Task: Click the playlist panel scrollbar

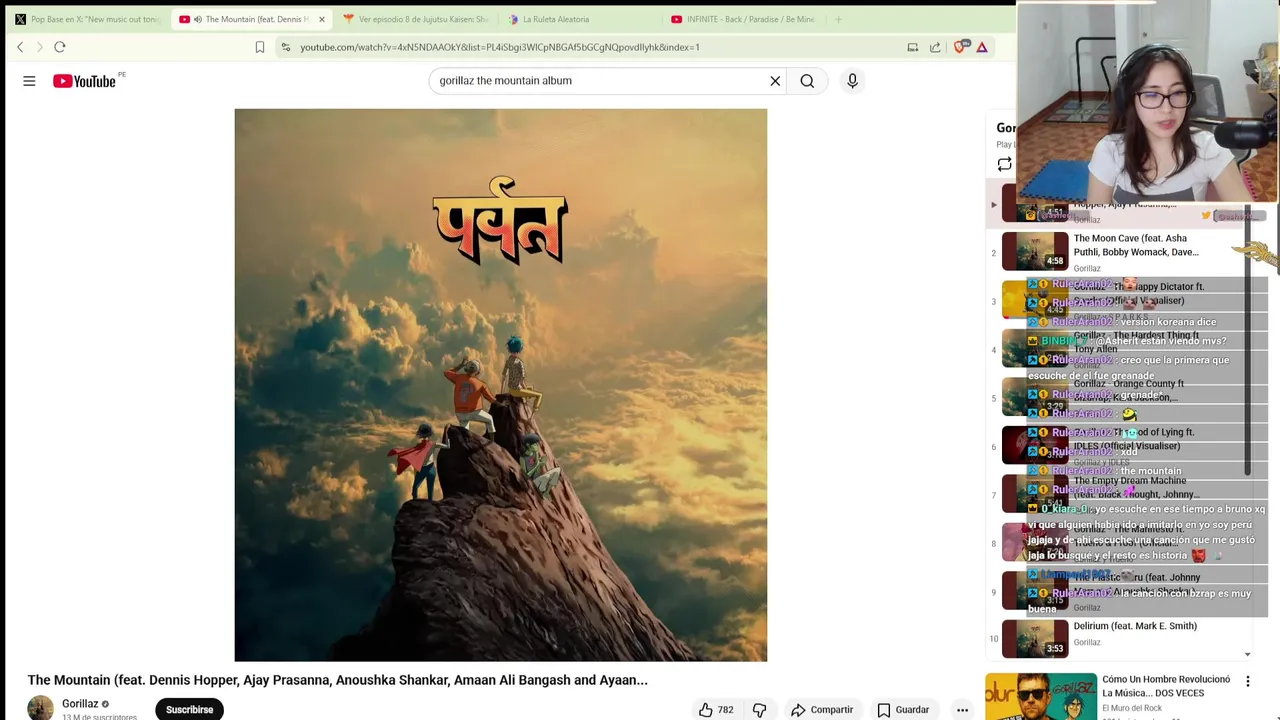Action: [1247, 340]
